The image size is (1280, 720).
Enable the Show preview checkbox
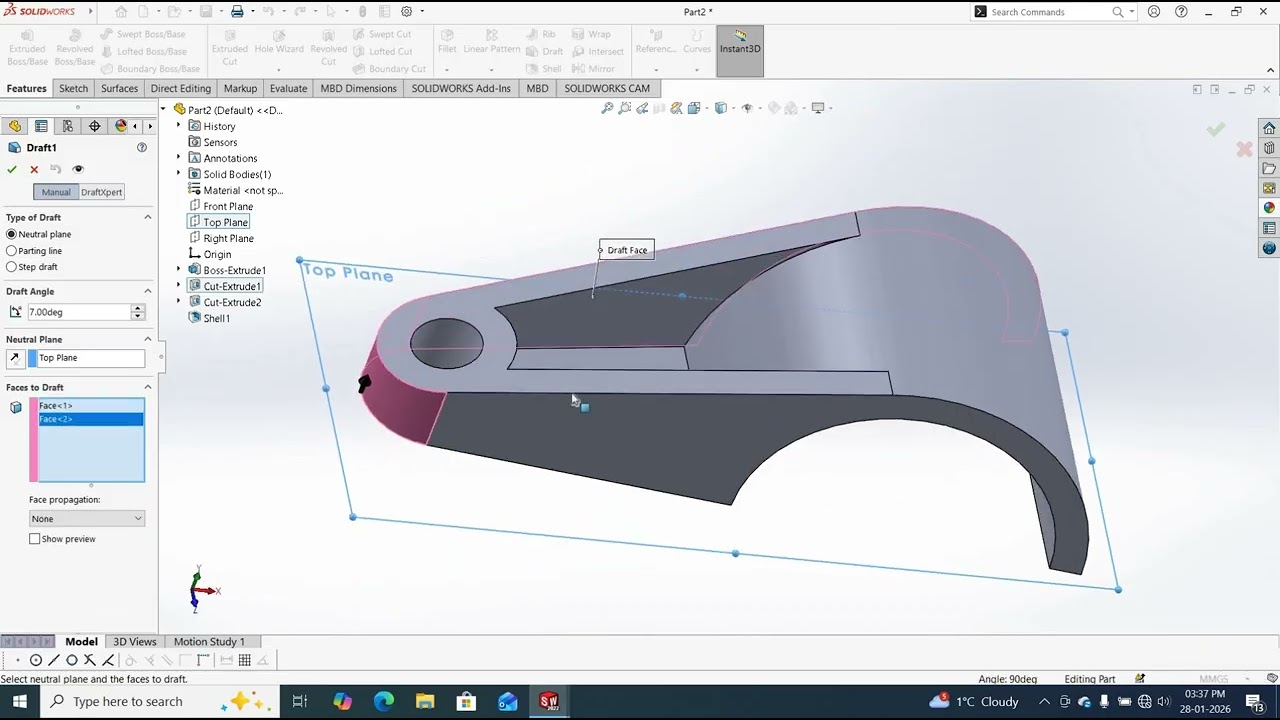tap(35, 539)
